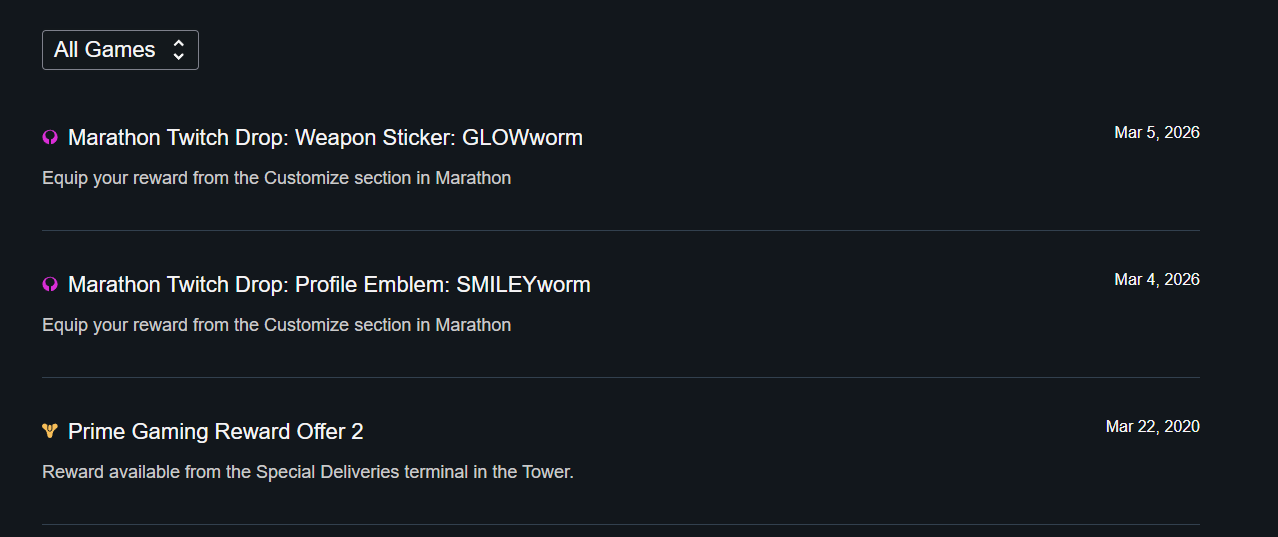Viewport: 1278px width, 537px height.
Task: Click the Mar 5, 2026 date
Action: (x=1156, y=132)
